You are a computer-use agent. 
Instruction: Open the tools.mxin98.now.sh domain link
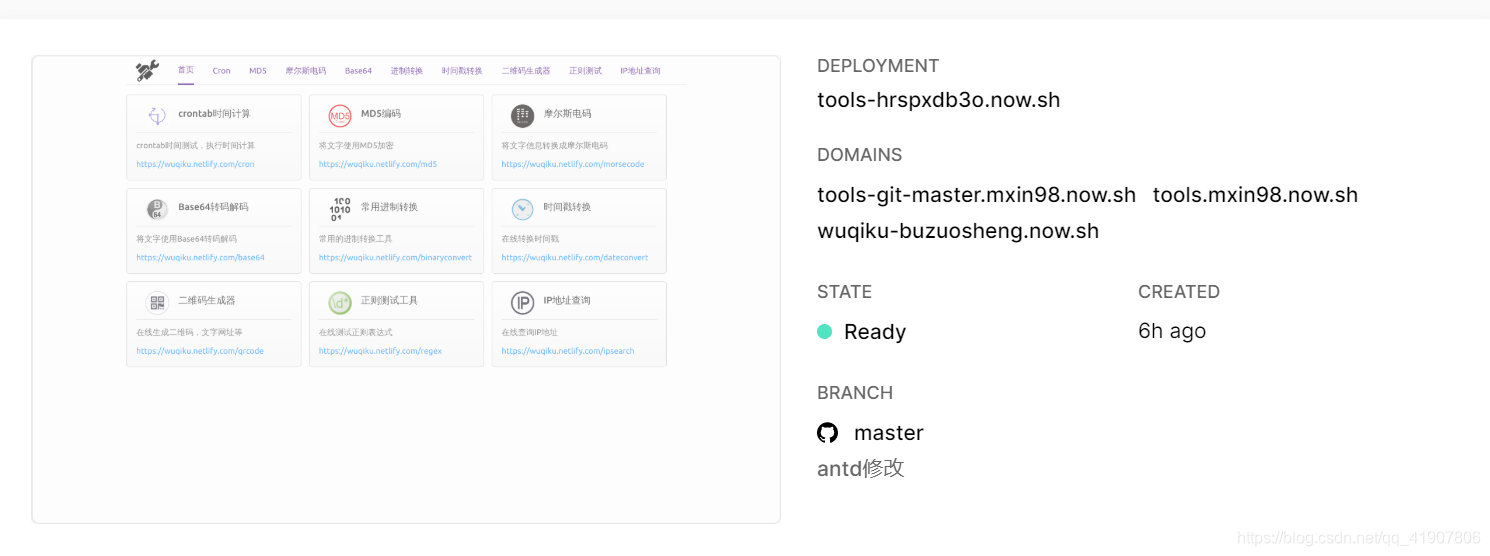[1255, 195]
